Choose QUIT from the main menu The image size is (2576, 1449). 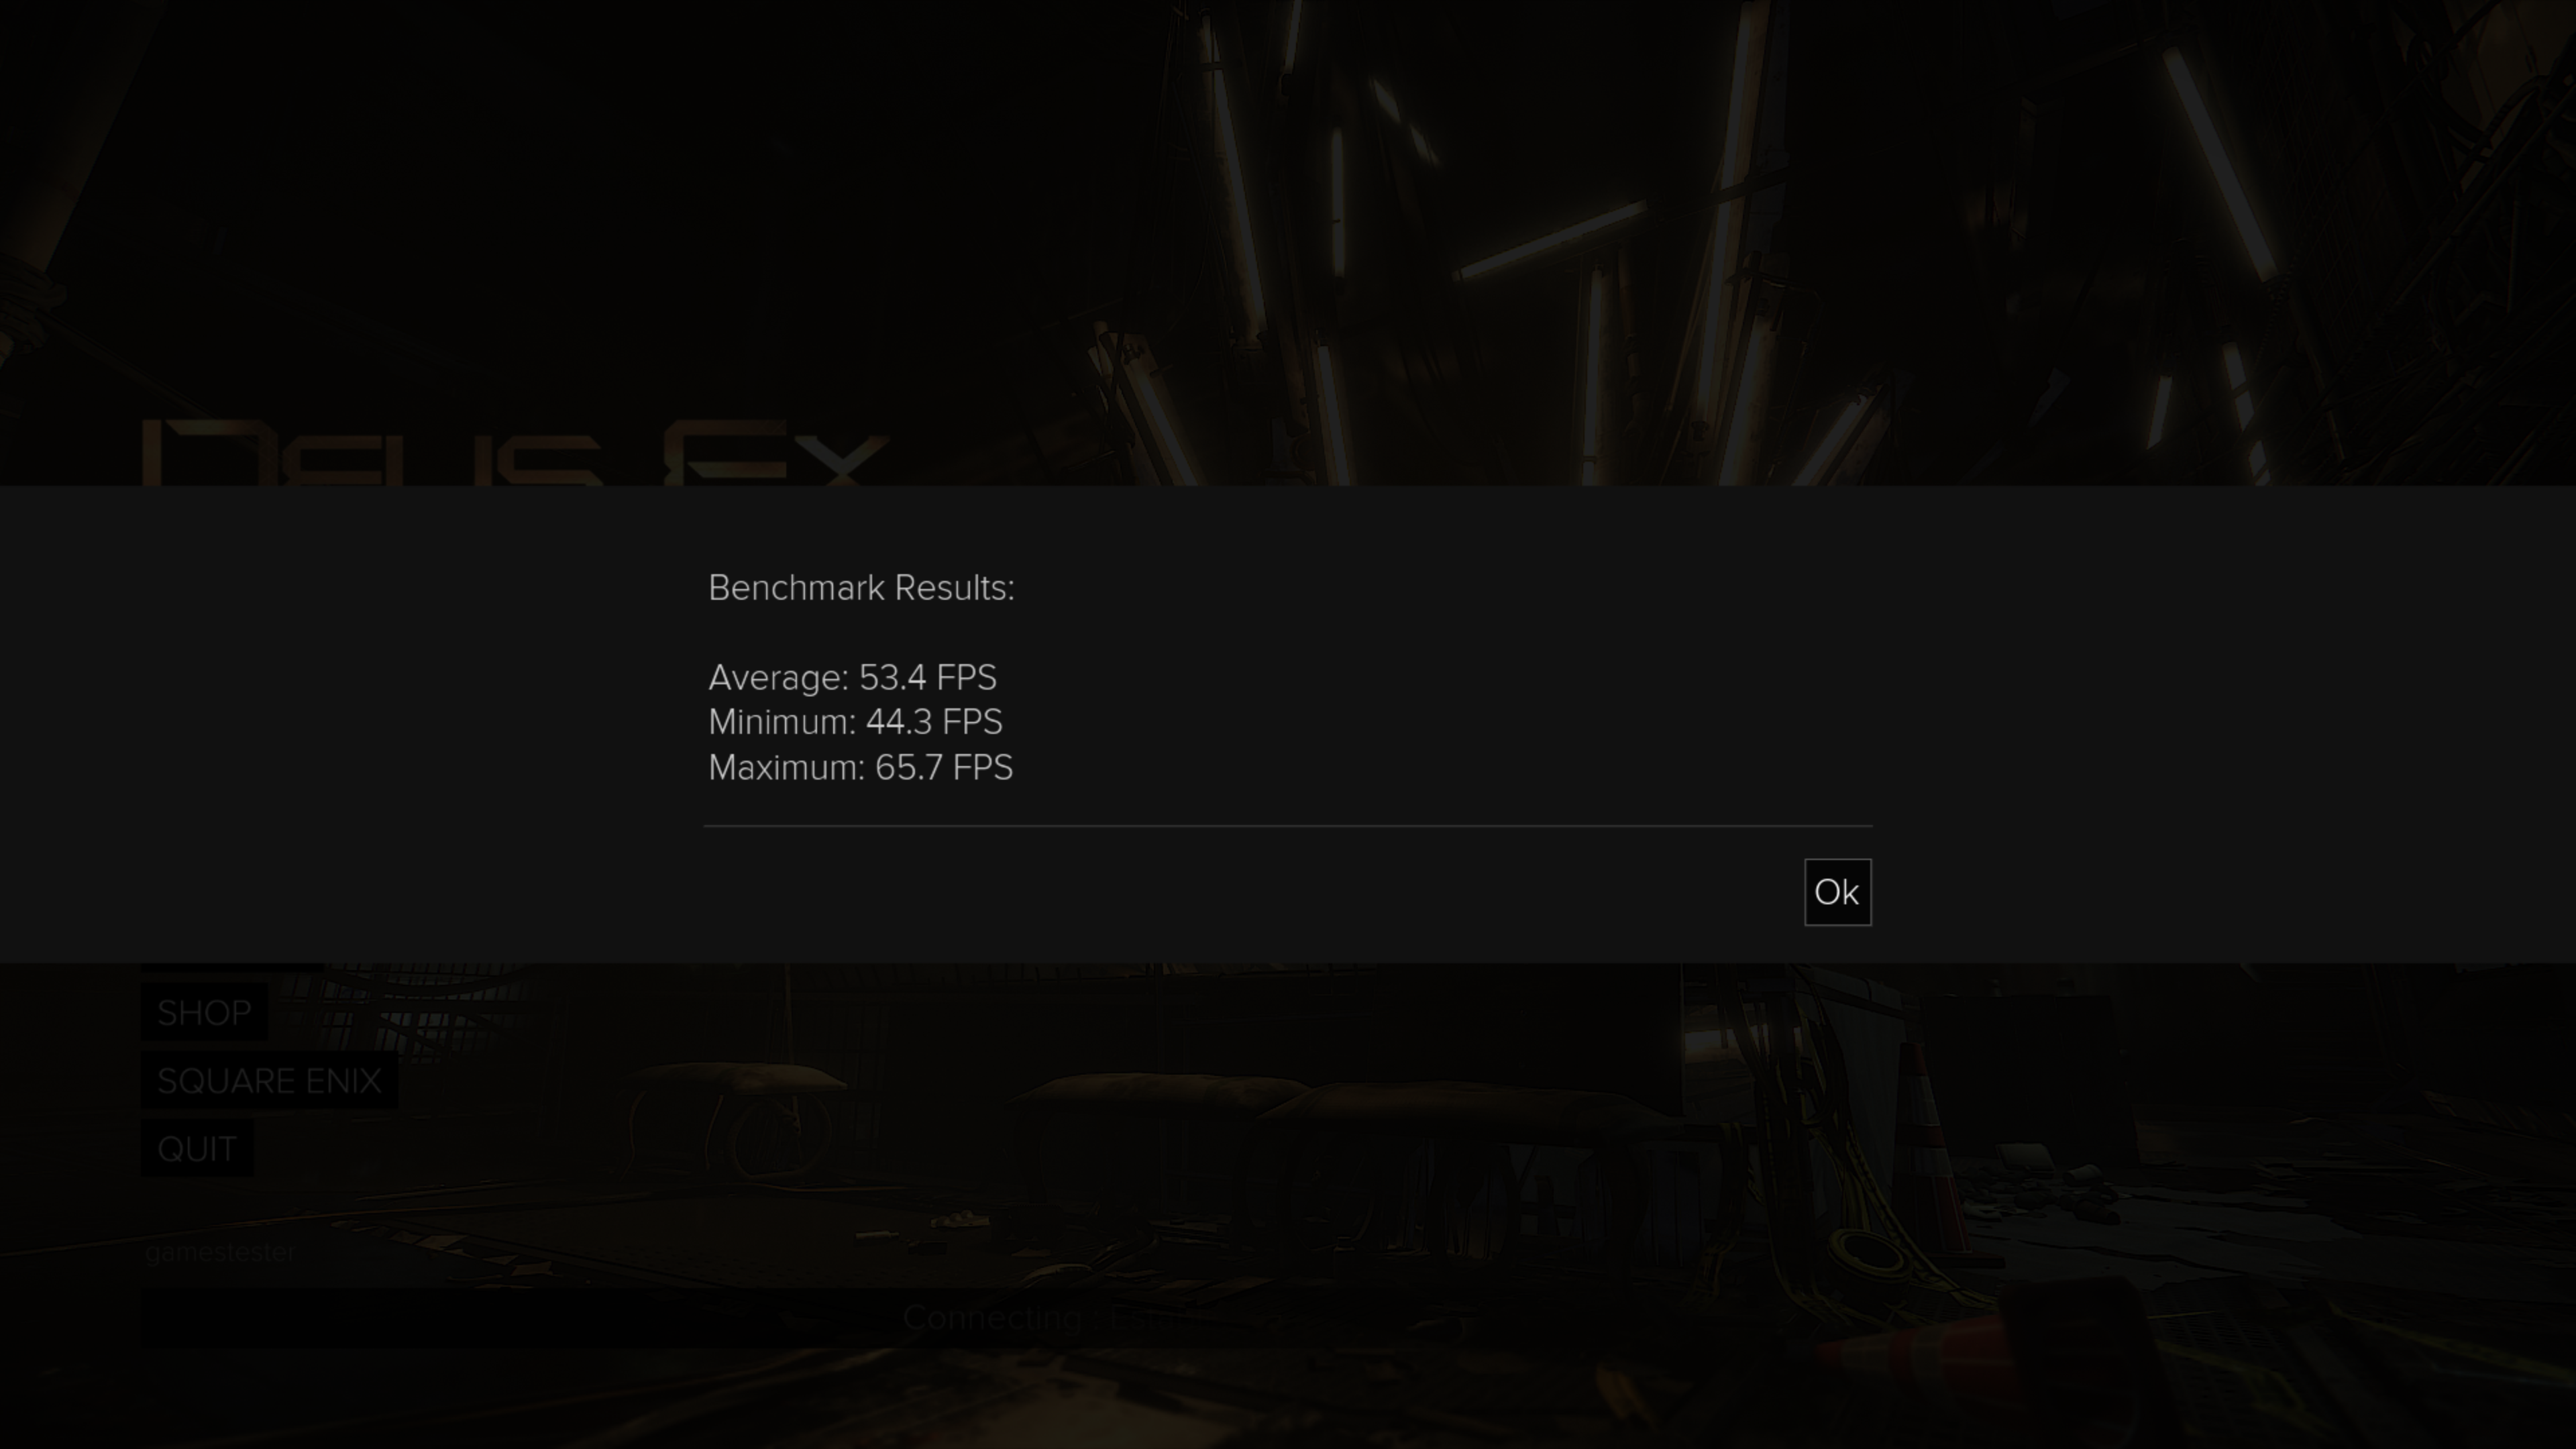pyautogui.click(x=197, y=1149)
